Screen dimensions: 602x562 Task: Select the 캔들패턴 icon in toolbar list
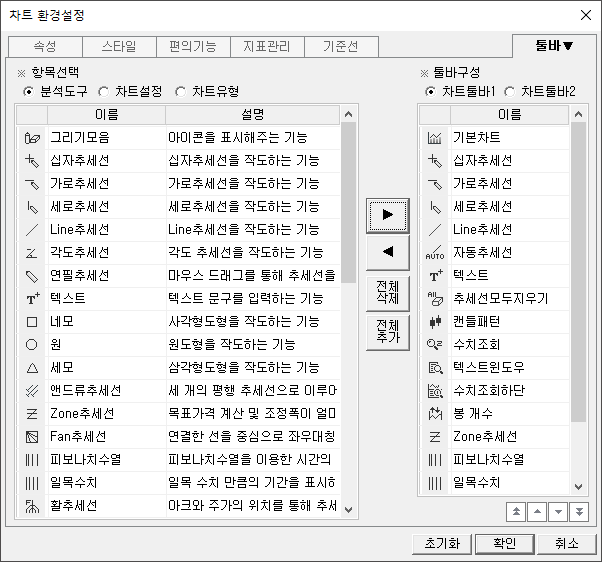pyautogui.click(x=434, y=321)
